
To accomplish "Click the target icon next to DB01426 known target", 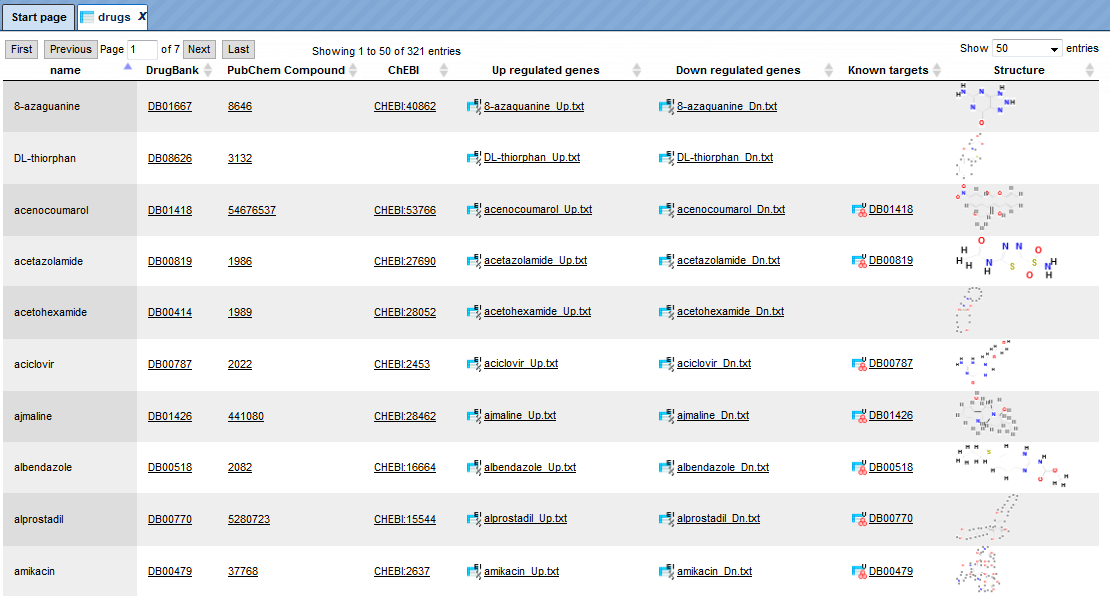I will coord(859,416).
